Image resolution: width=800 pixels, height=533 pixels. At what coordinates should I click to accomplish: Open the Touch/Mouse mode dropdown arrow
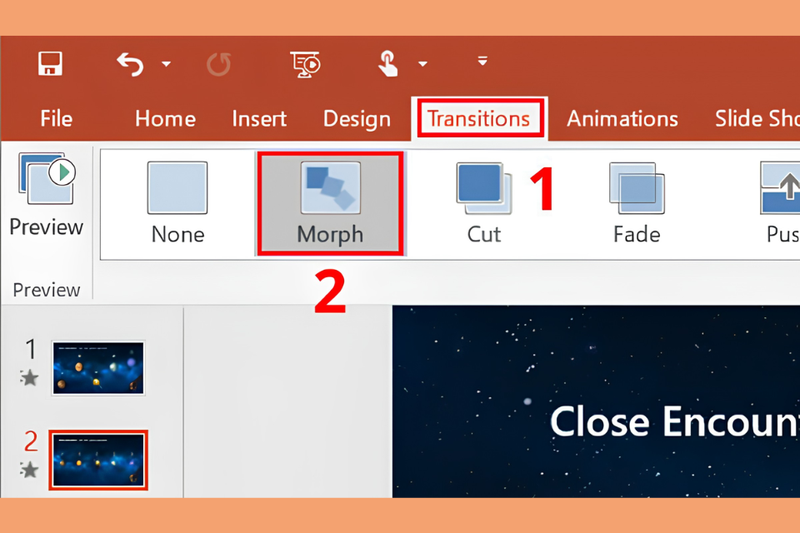(x=422, y=64)
